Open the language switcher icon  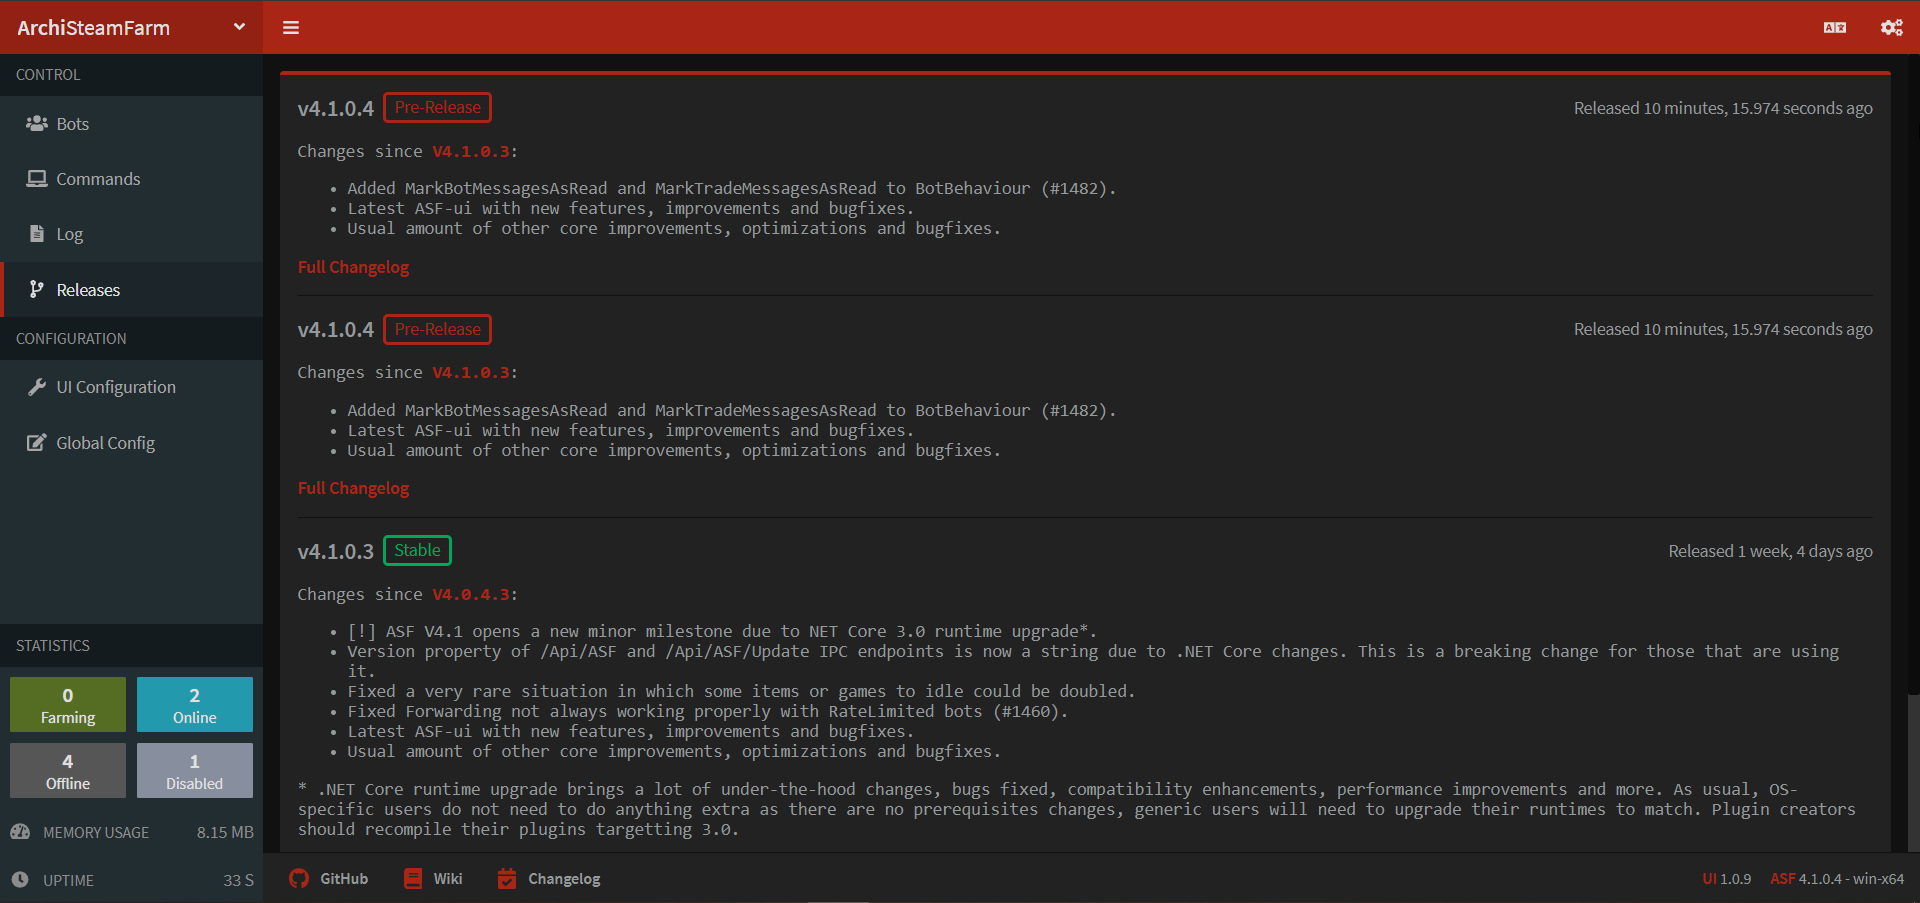[x=1835, y=28]
